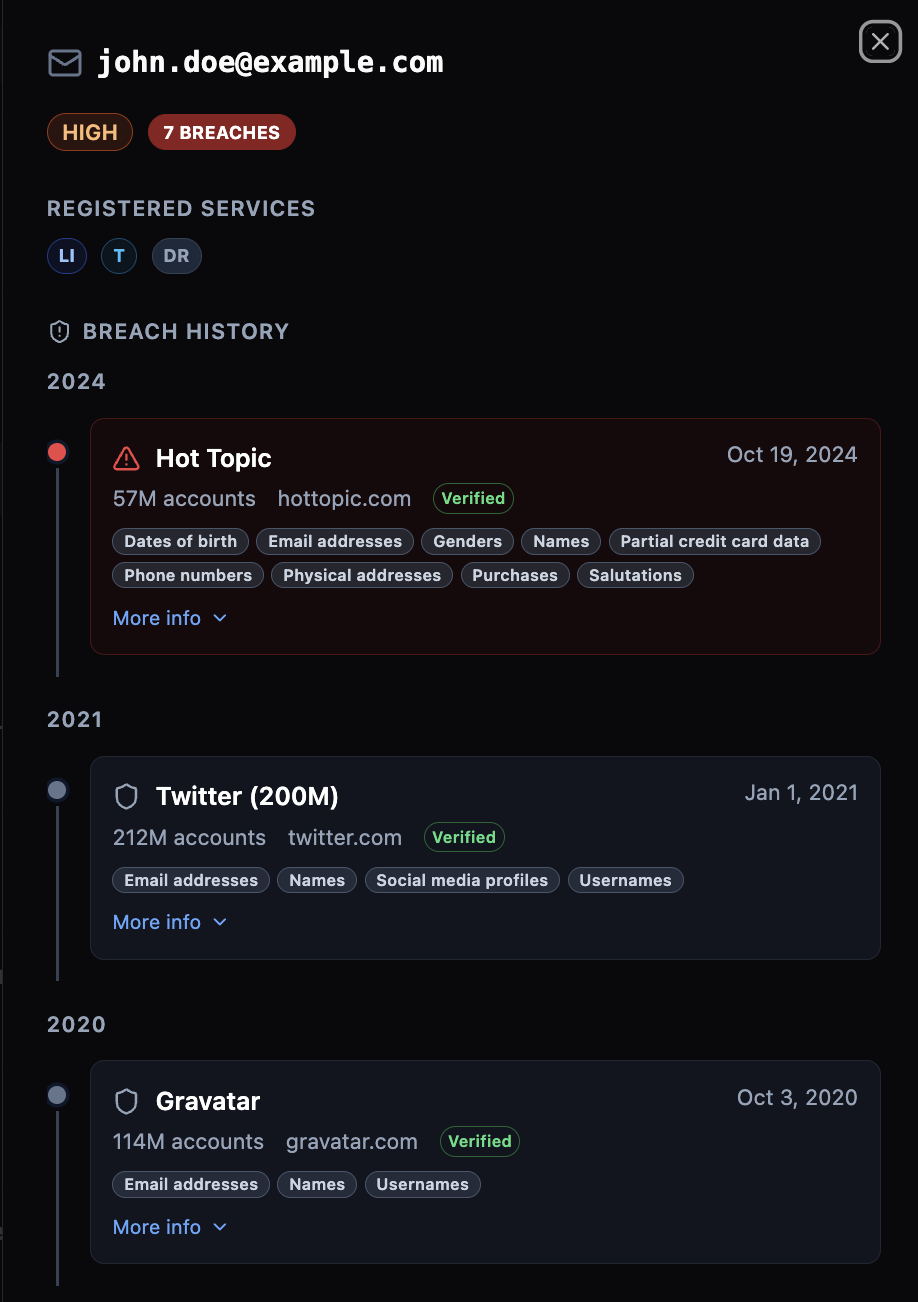The image size is (918, 1302).
Task: Click the Verified badge on Gravatar
Action: 479,1142
